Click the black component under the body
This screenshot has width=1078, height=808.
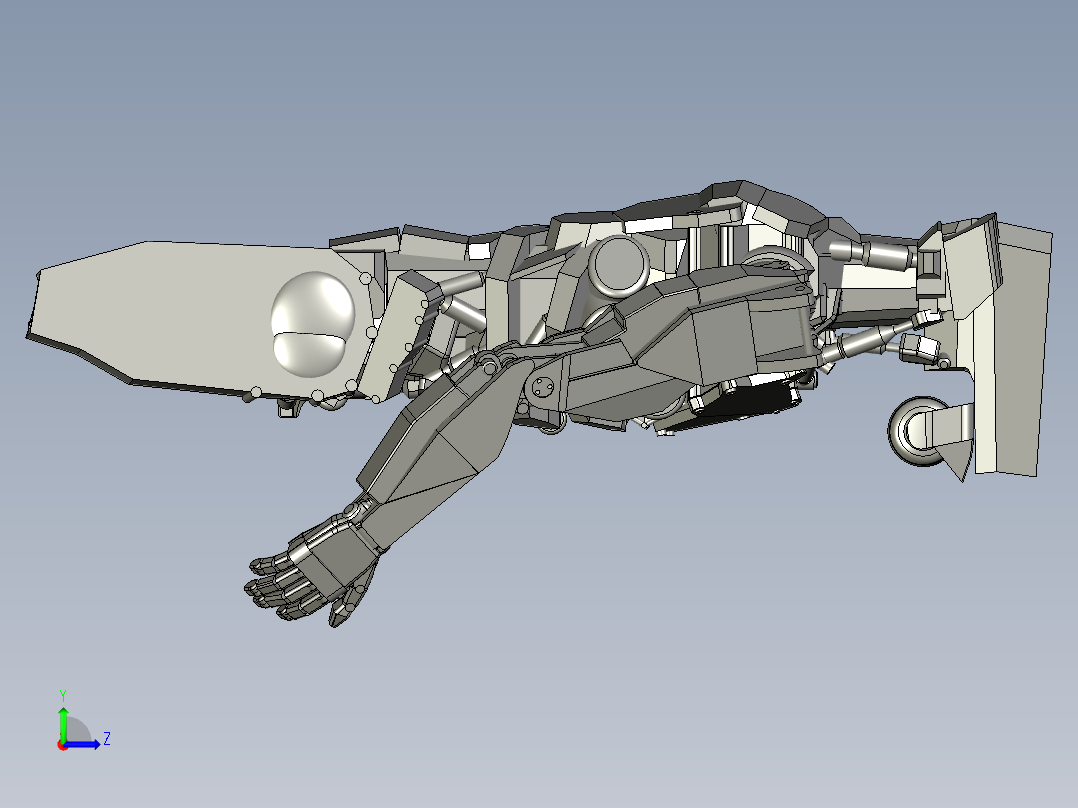click(x=746, y=402)
